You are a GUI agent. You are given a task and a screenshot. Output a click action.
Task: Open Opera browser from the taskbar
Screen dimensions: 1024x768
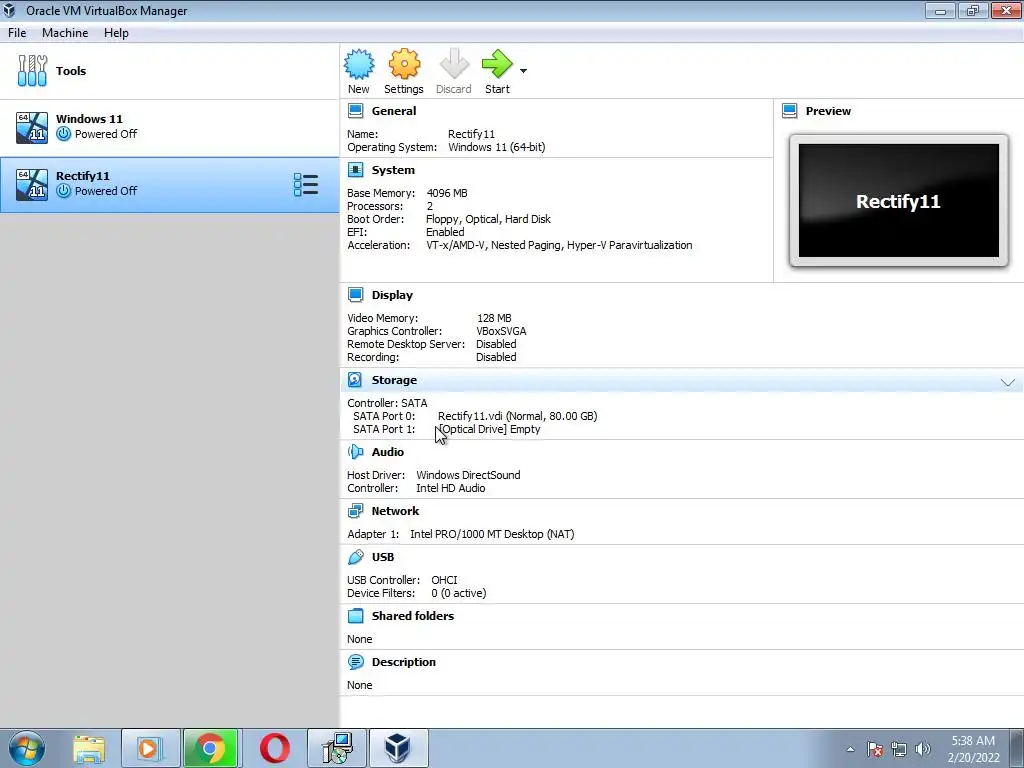coord(274,748)
